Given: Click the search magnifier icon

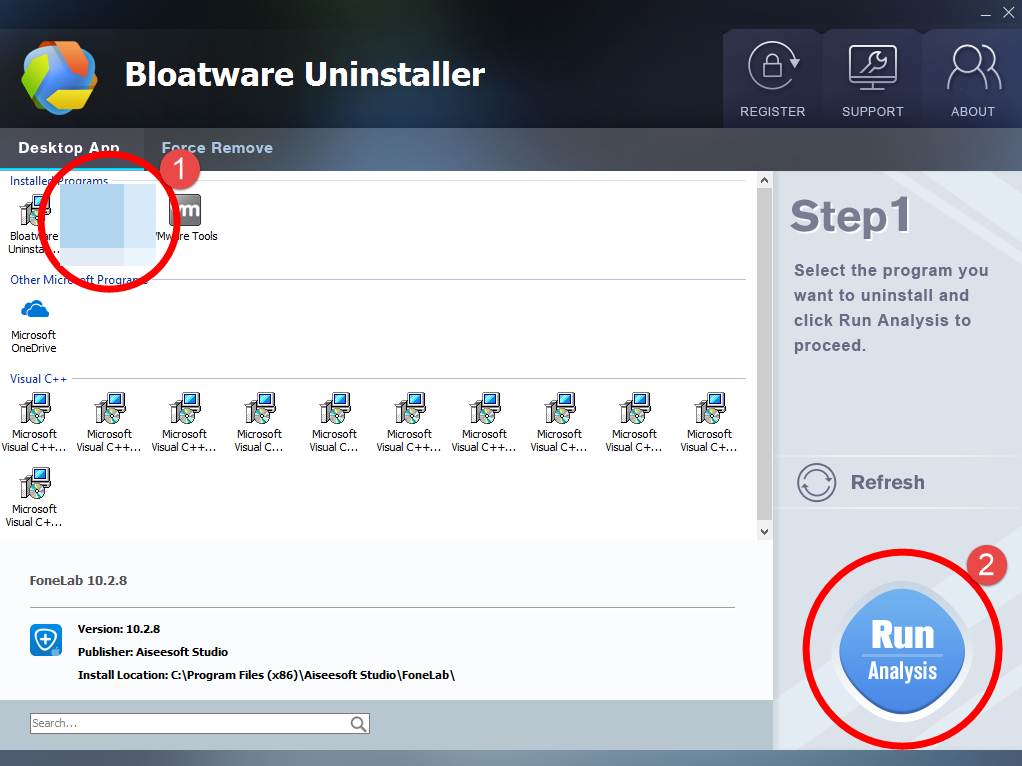Looking at the screenshot, I should (x=358, y=724).
